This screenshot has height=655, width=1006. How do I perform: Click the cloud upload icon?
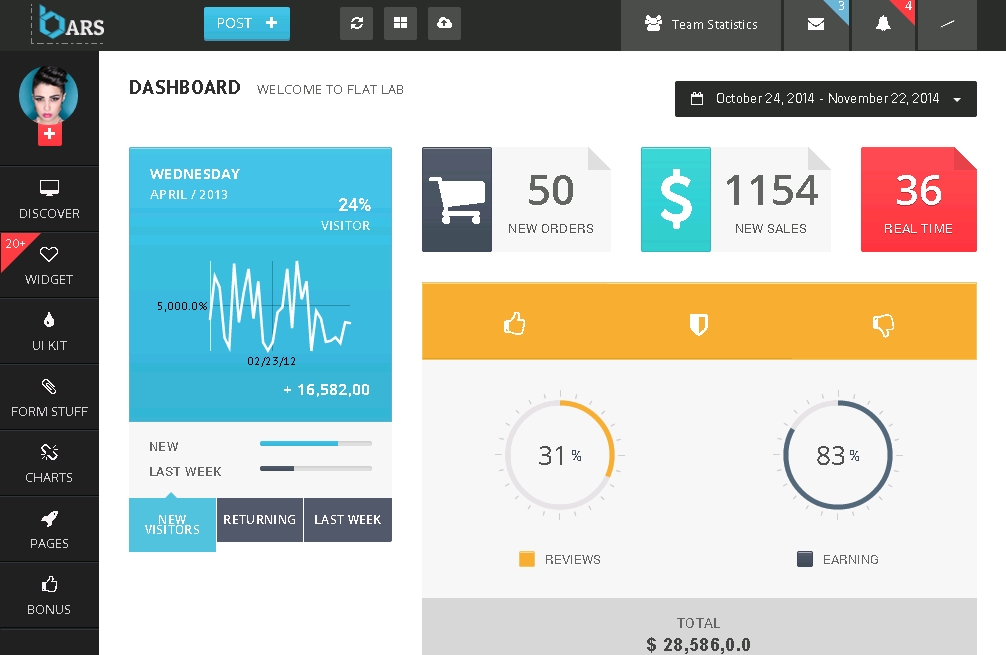click(x=444, y=24)
